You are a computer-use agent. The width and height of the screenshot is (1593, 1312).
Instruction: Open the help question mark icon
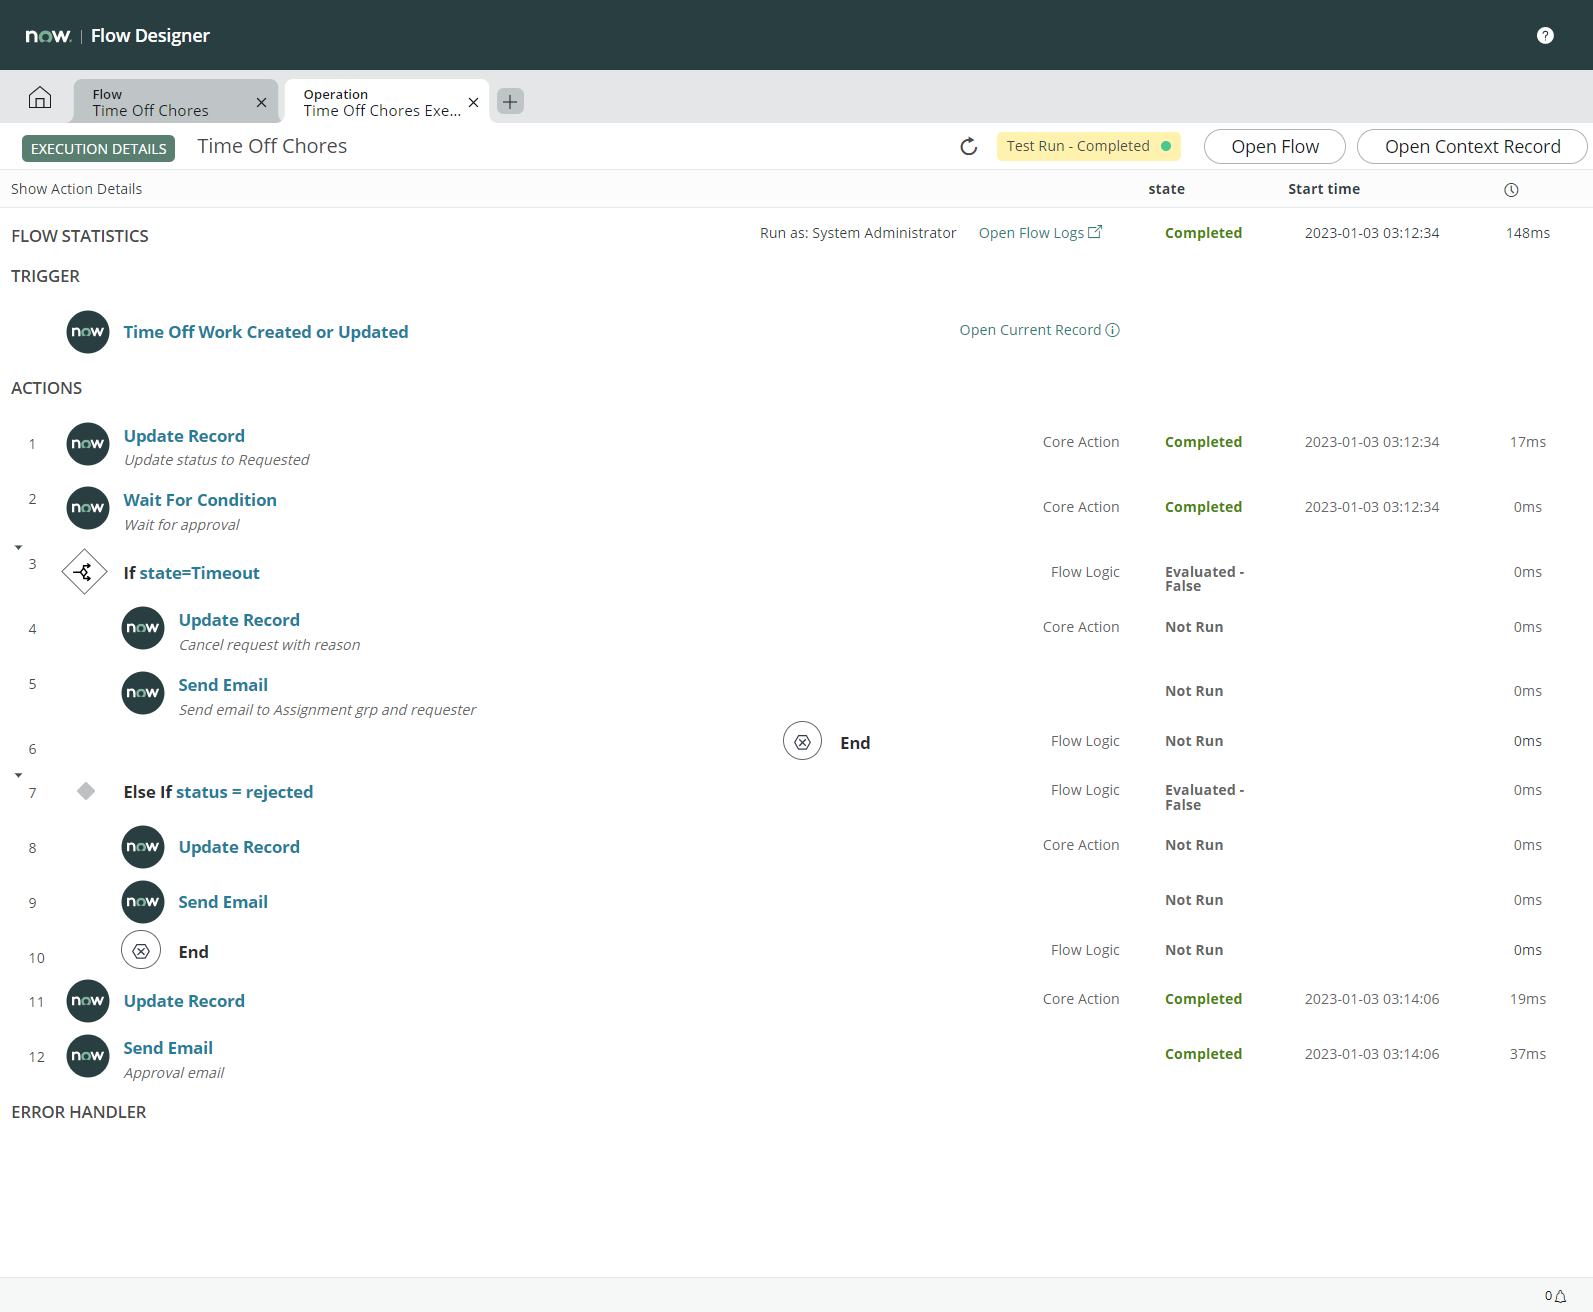pyautogui.click(x=1545, y=36)
